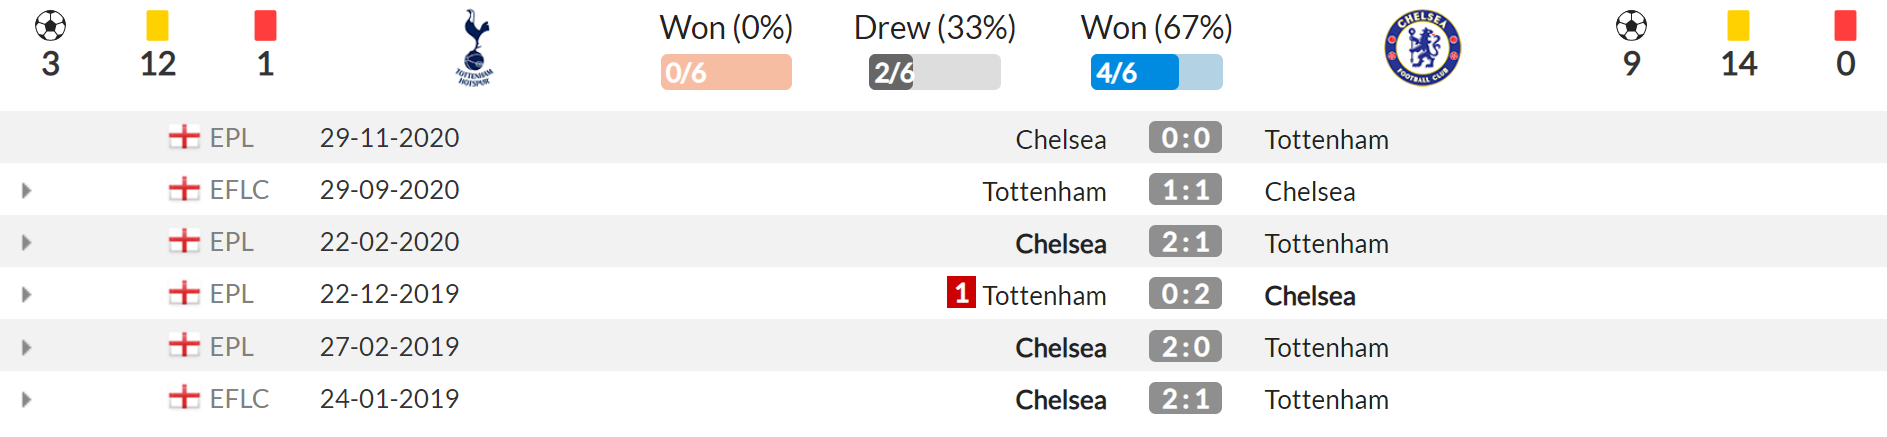Open the 1:1 score result

(x=1185, y=189)
